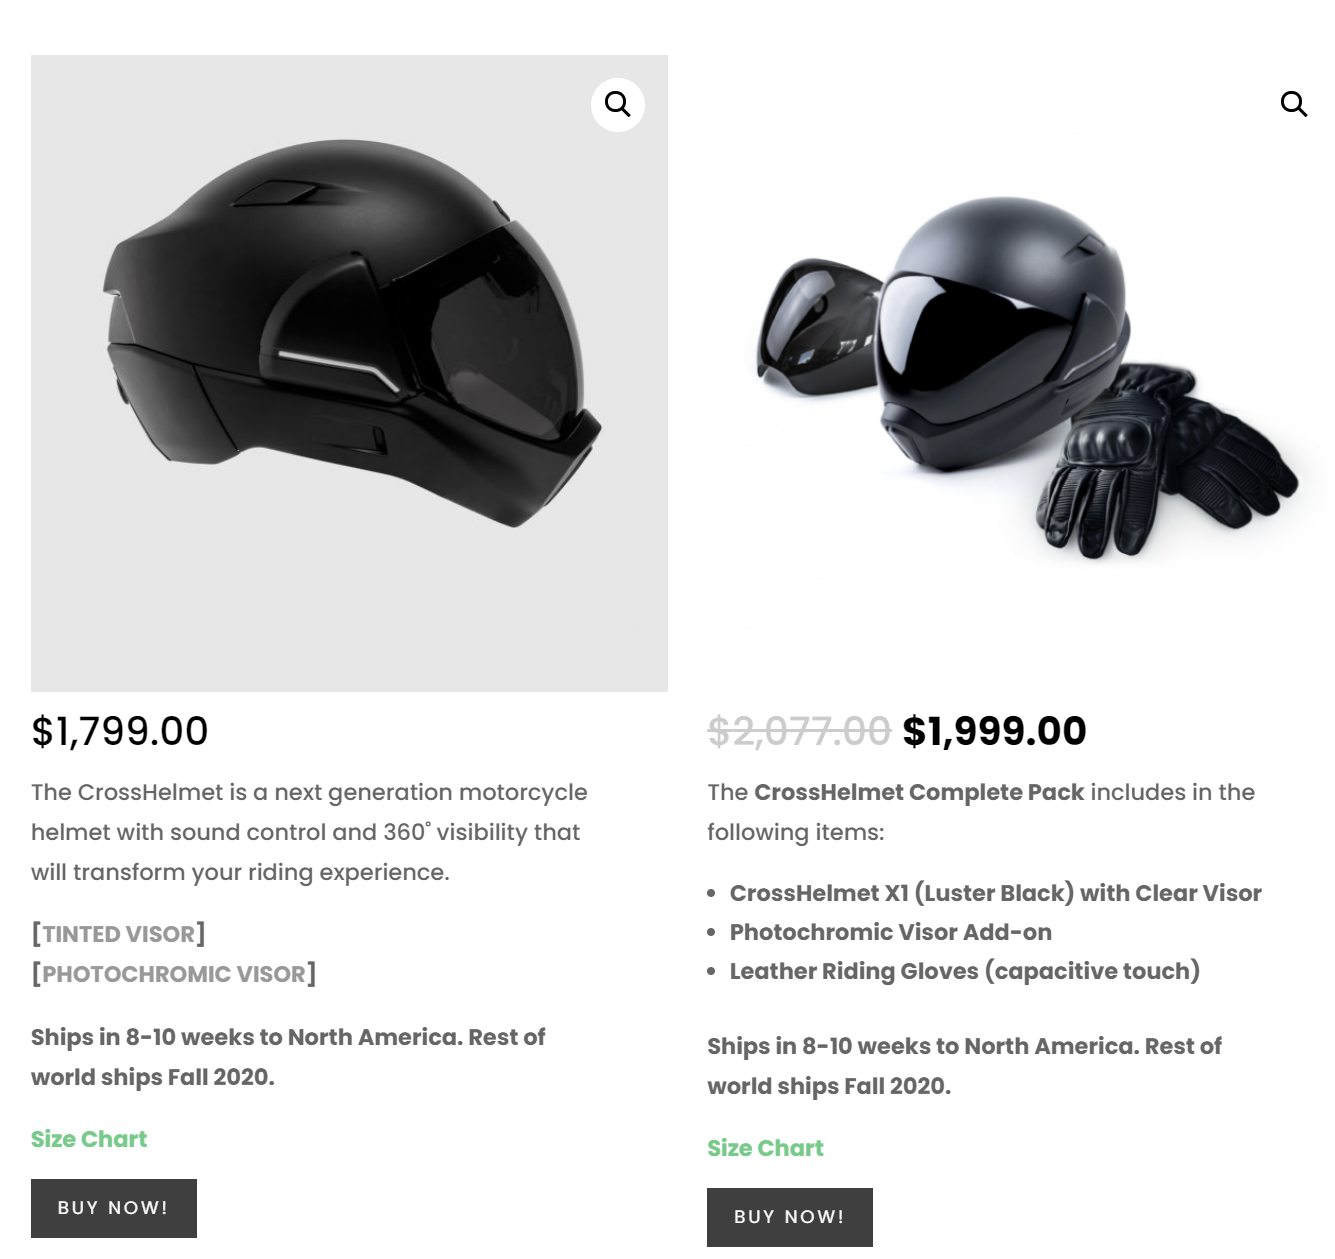Follow the TINTED VISOR link

(118, 934)
